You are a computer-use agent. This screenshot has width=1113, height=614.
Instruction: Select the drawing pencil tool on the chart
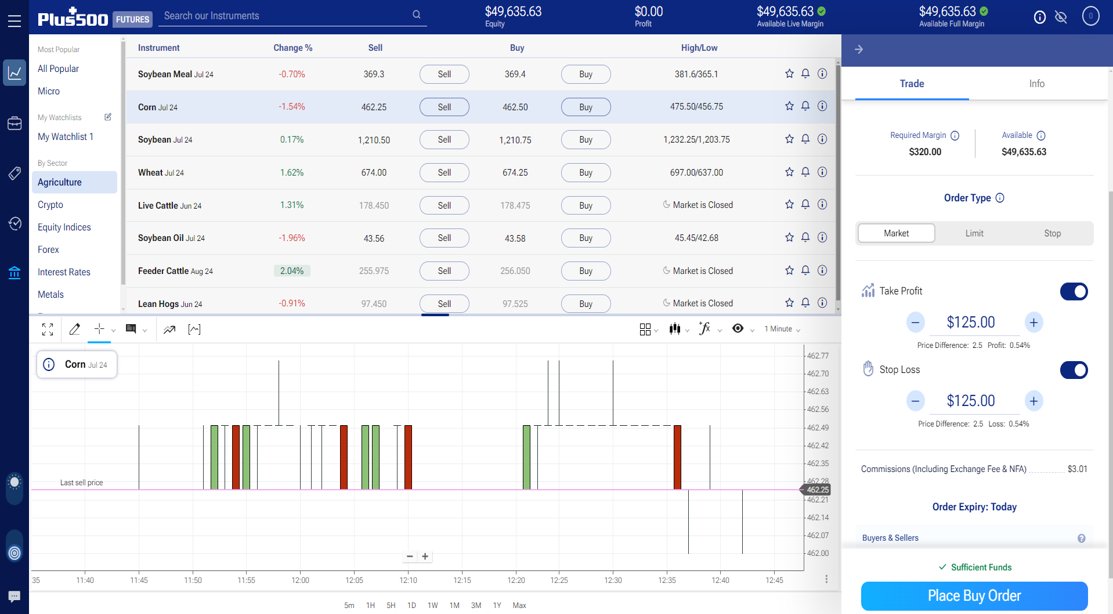point(75,328)
